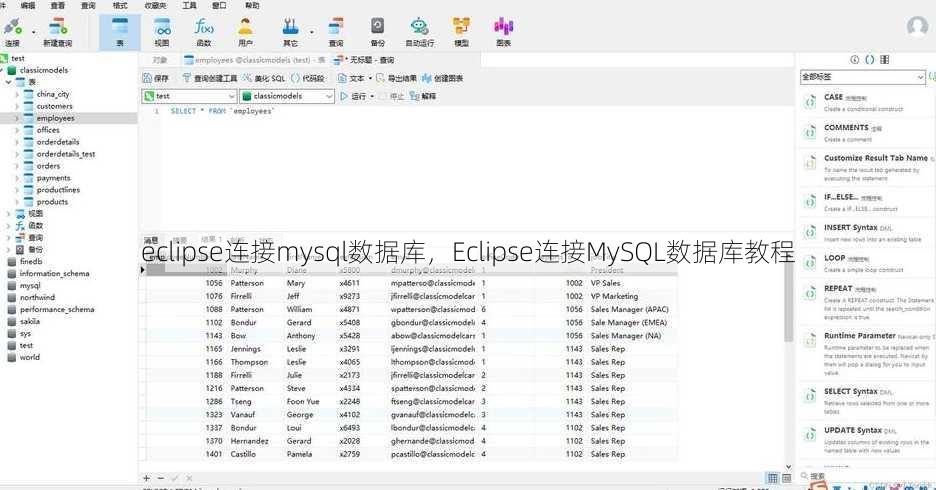Insert the INSERT Syntax snippet
The width and height of the screenshot is (936, 490).
[x=867, y=233]
